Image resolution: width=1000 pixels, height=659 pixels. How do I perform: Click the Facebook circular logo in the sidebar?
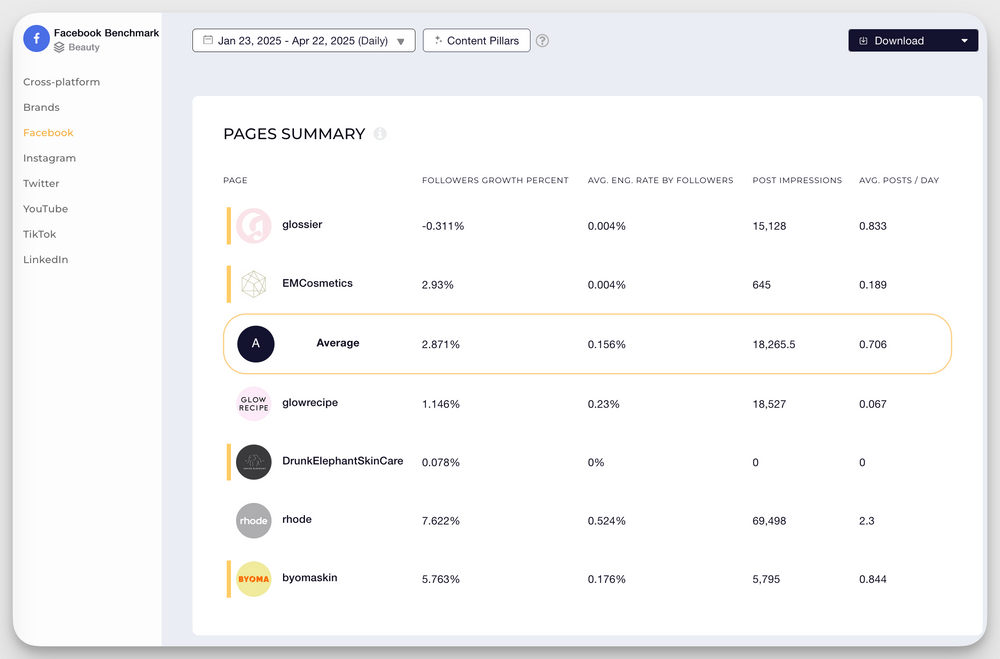pyautogui.click(x=36, y=38)
